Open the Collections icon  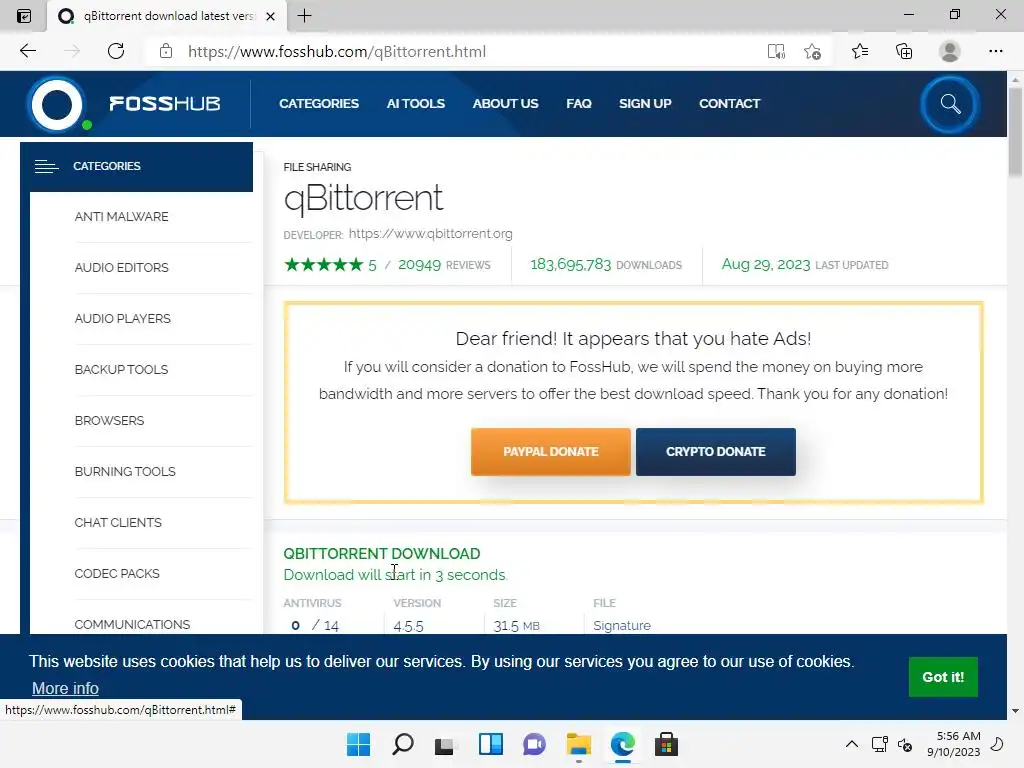click(904, 51)
